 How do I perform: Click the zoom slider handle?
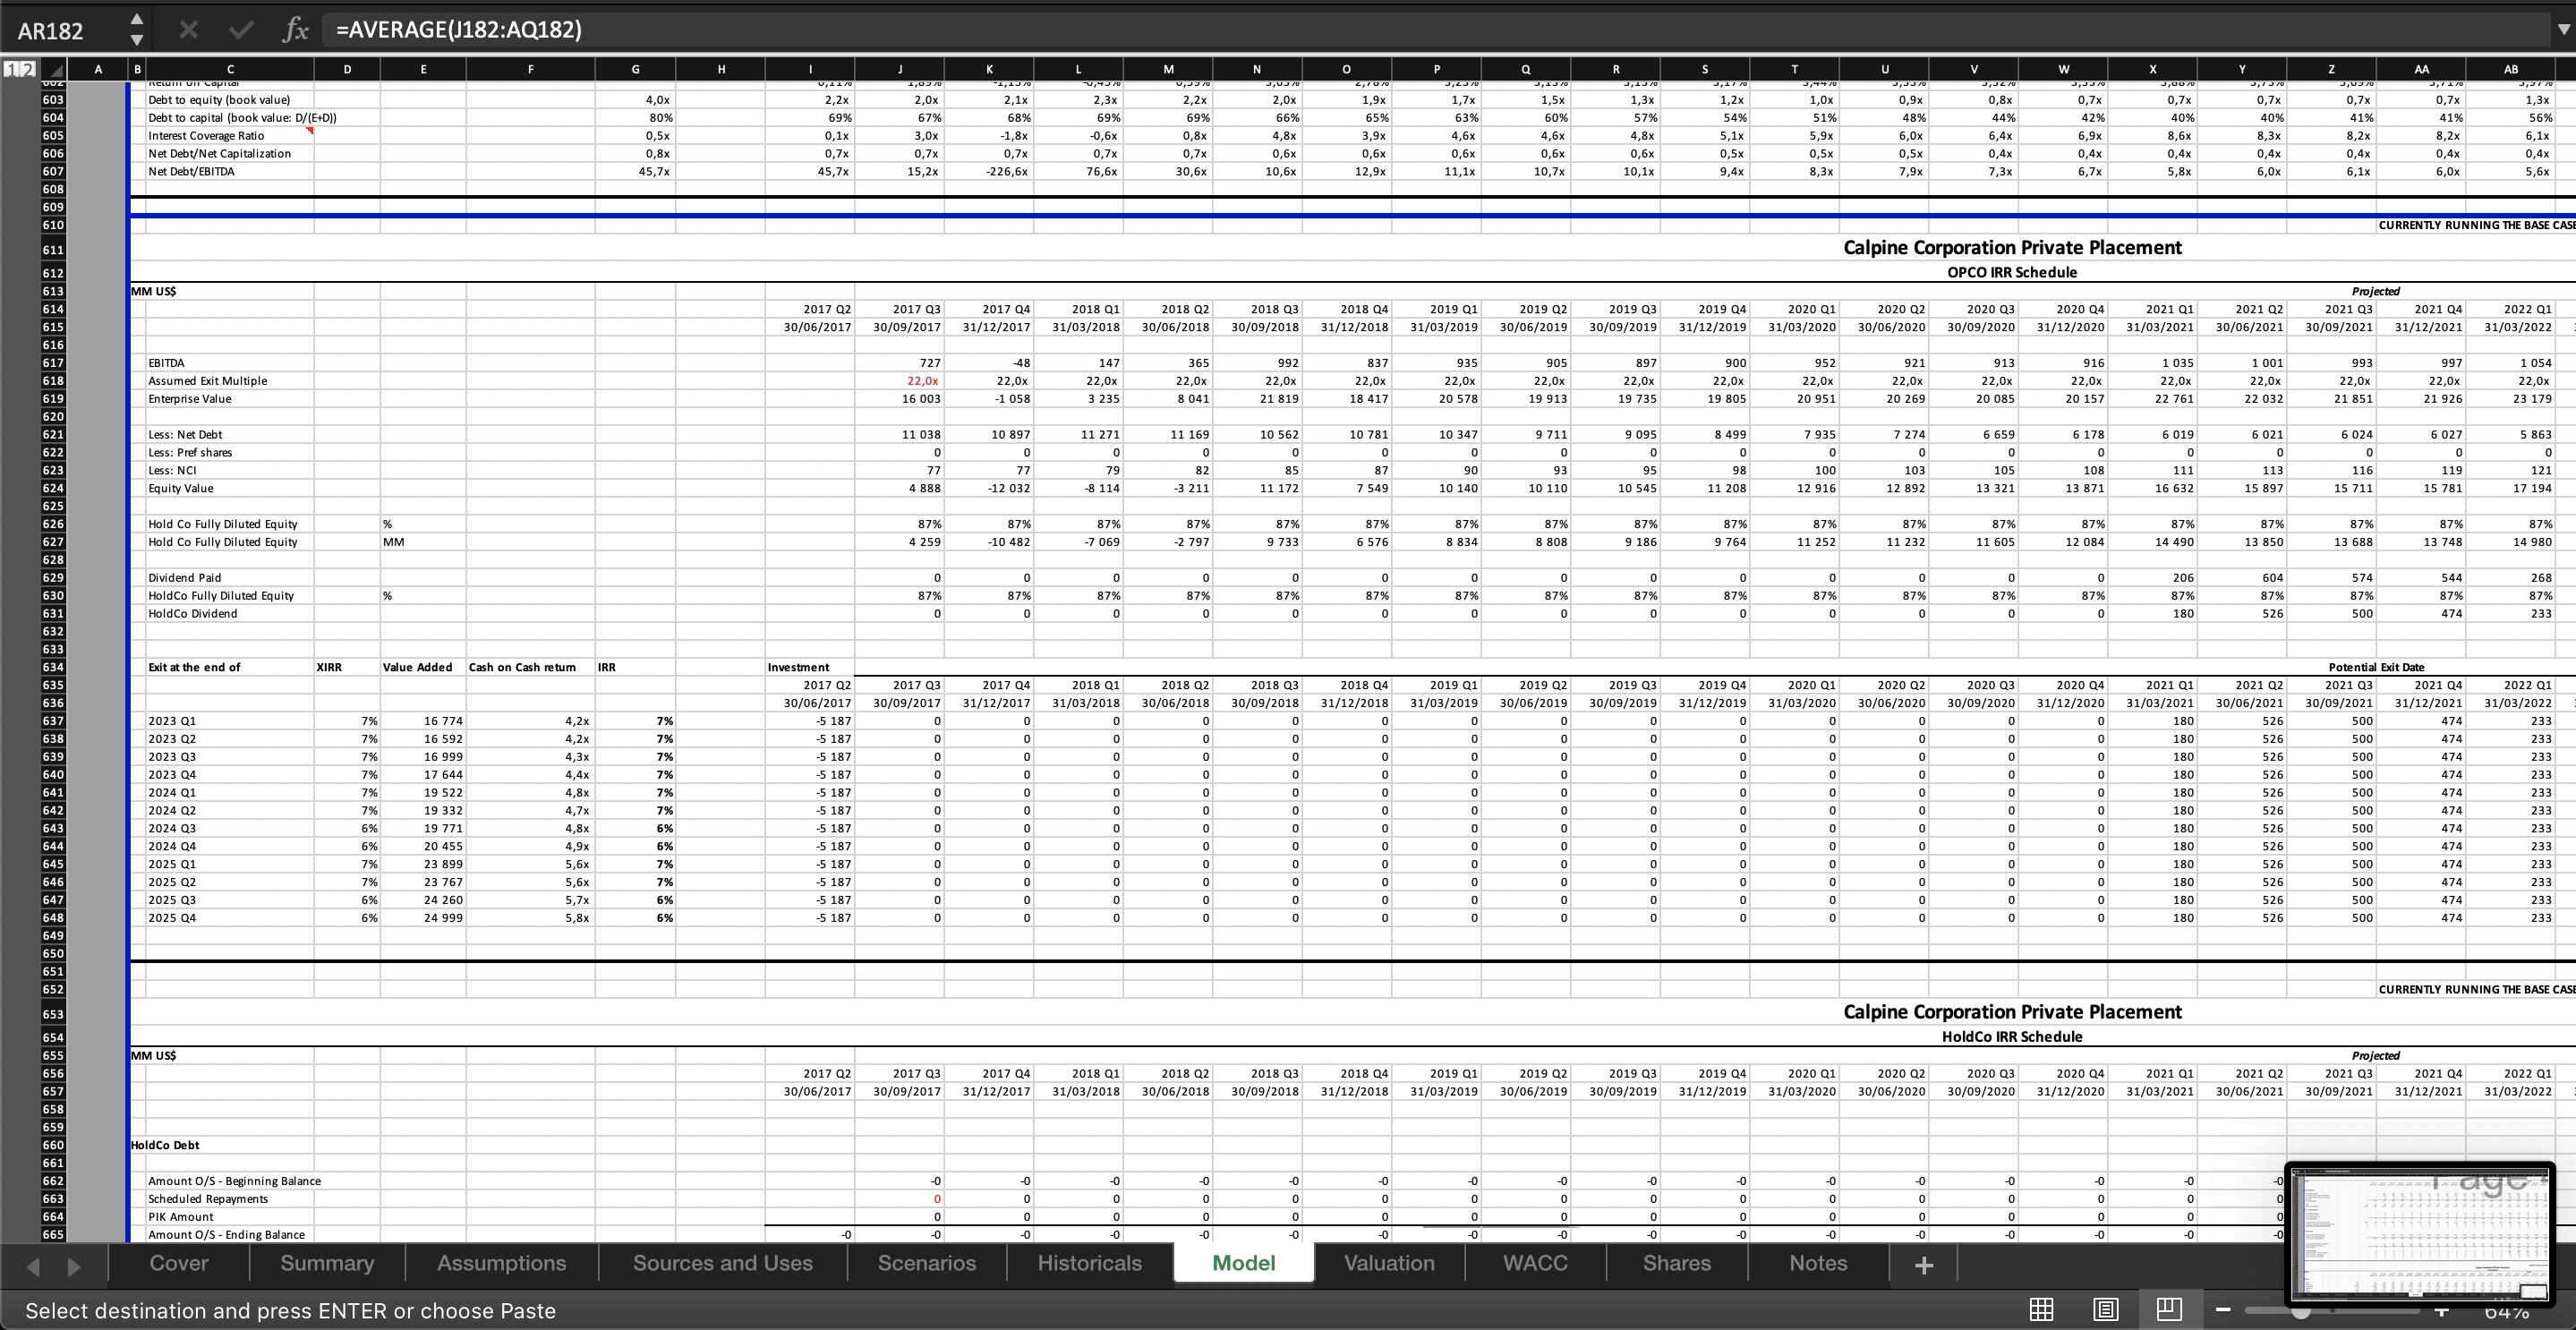tap(2300, 1310)
